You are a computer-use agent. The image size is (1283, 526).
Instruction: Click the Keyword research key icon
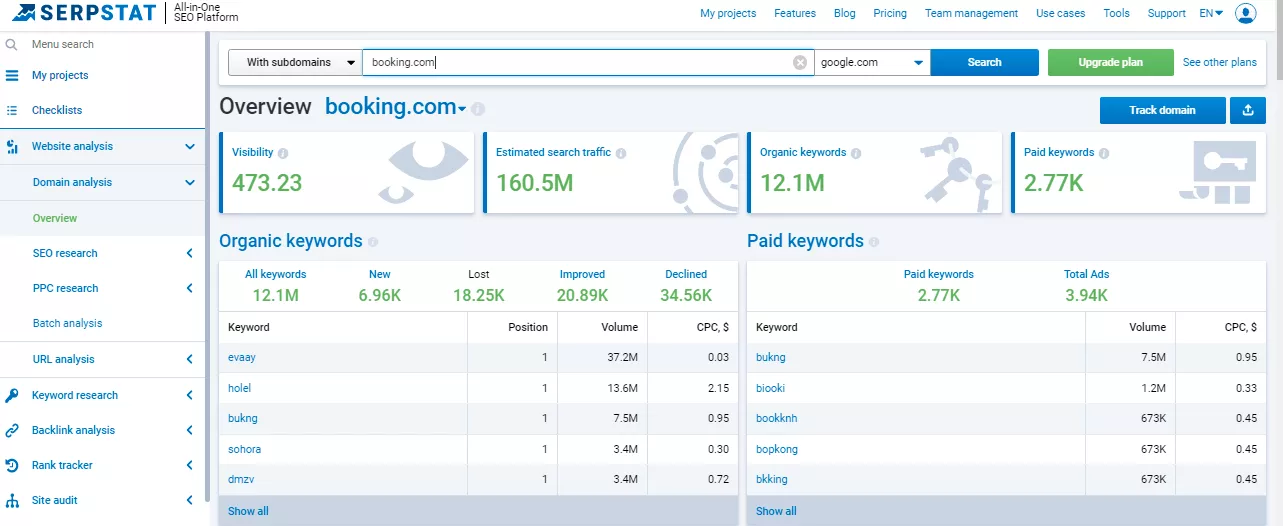[12, 395]
